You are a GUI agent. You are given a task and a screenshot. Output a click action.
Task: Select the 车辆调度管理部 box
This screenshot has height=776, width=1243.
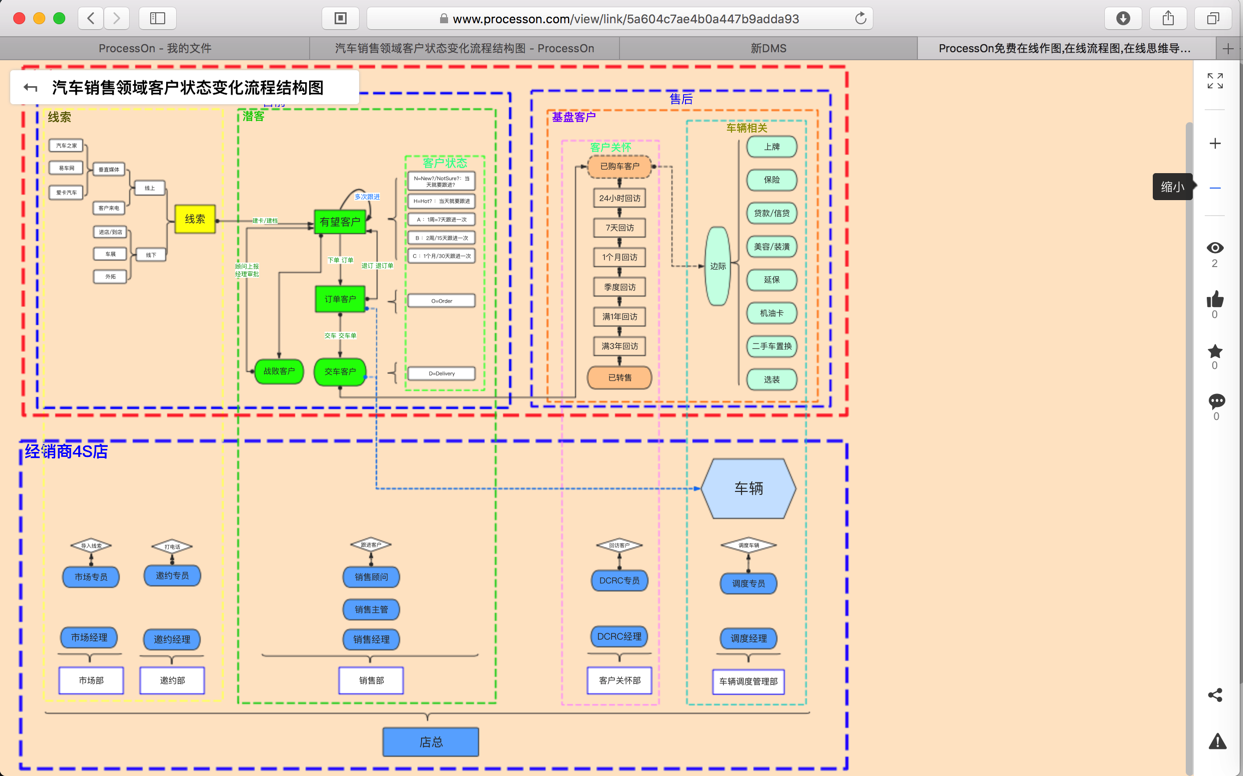coord(748,682)
